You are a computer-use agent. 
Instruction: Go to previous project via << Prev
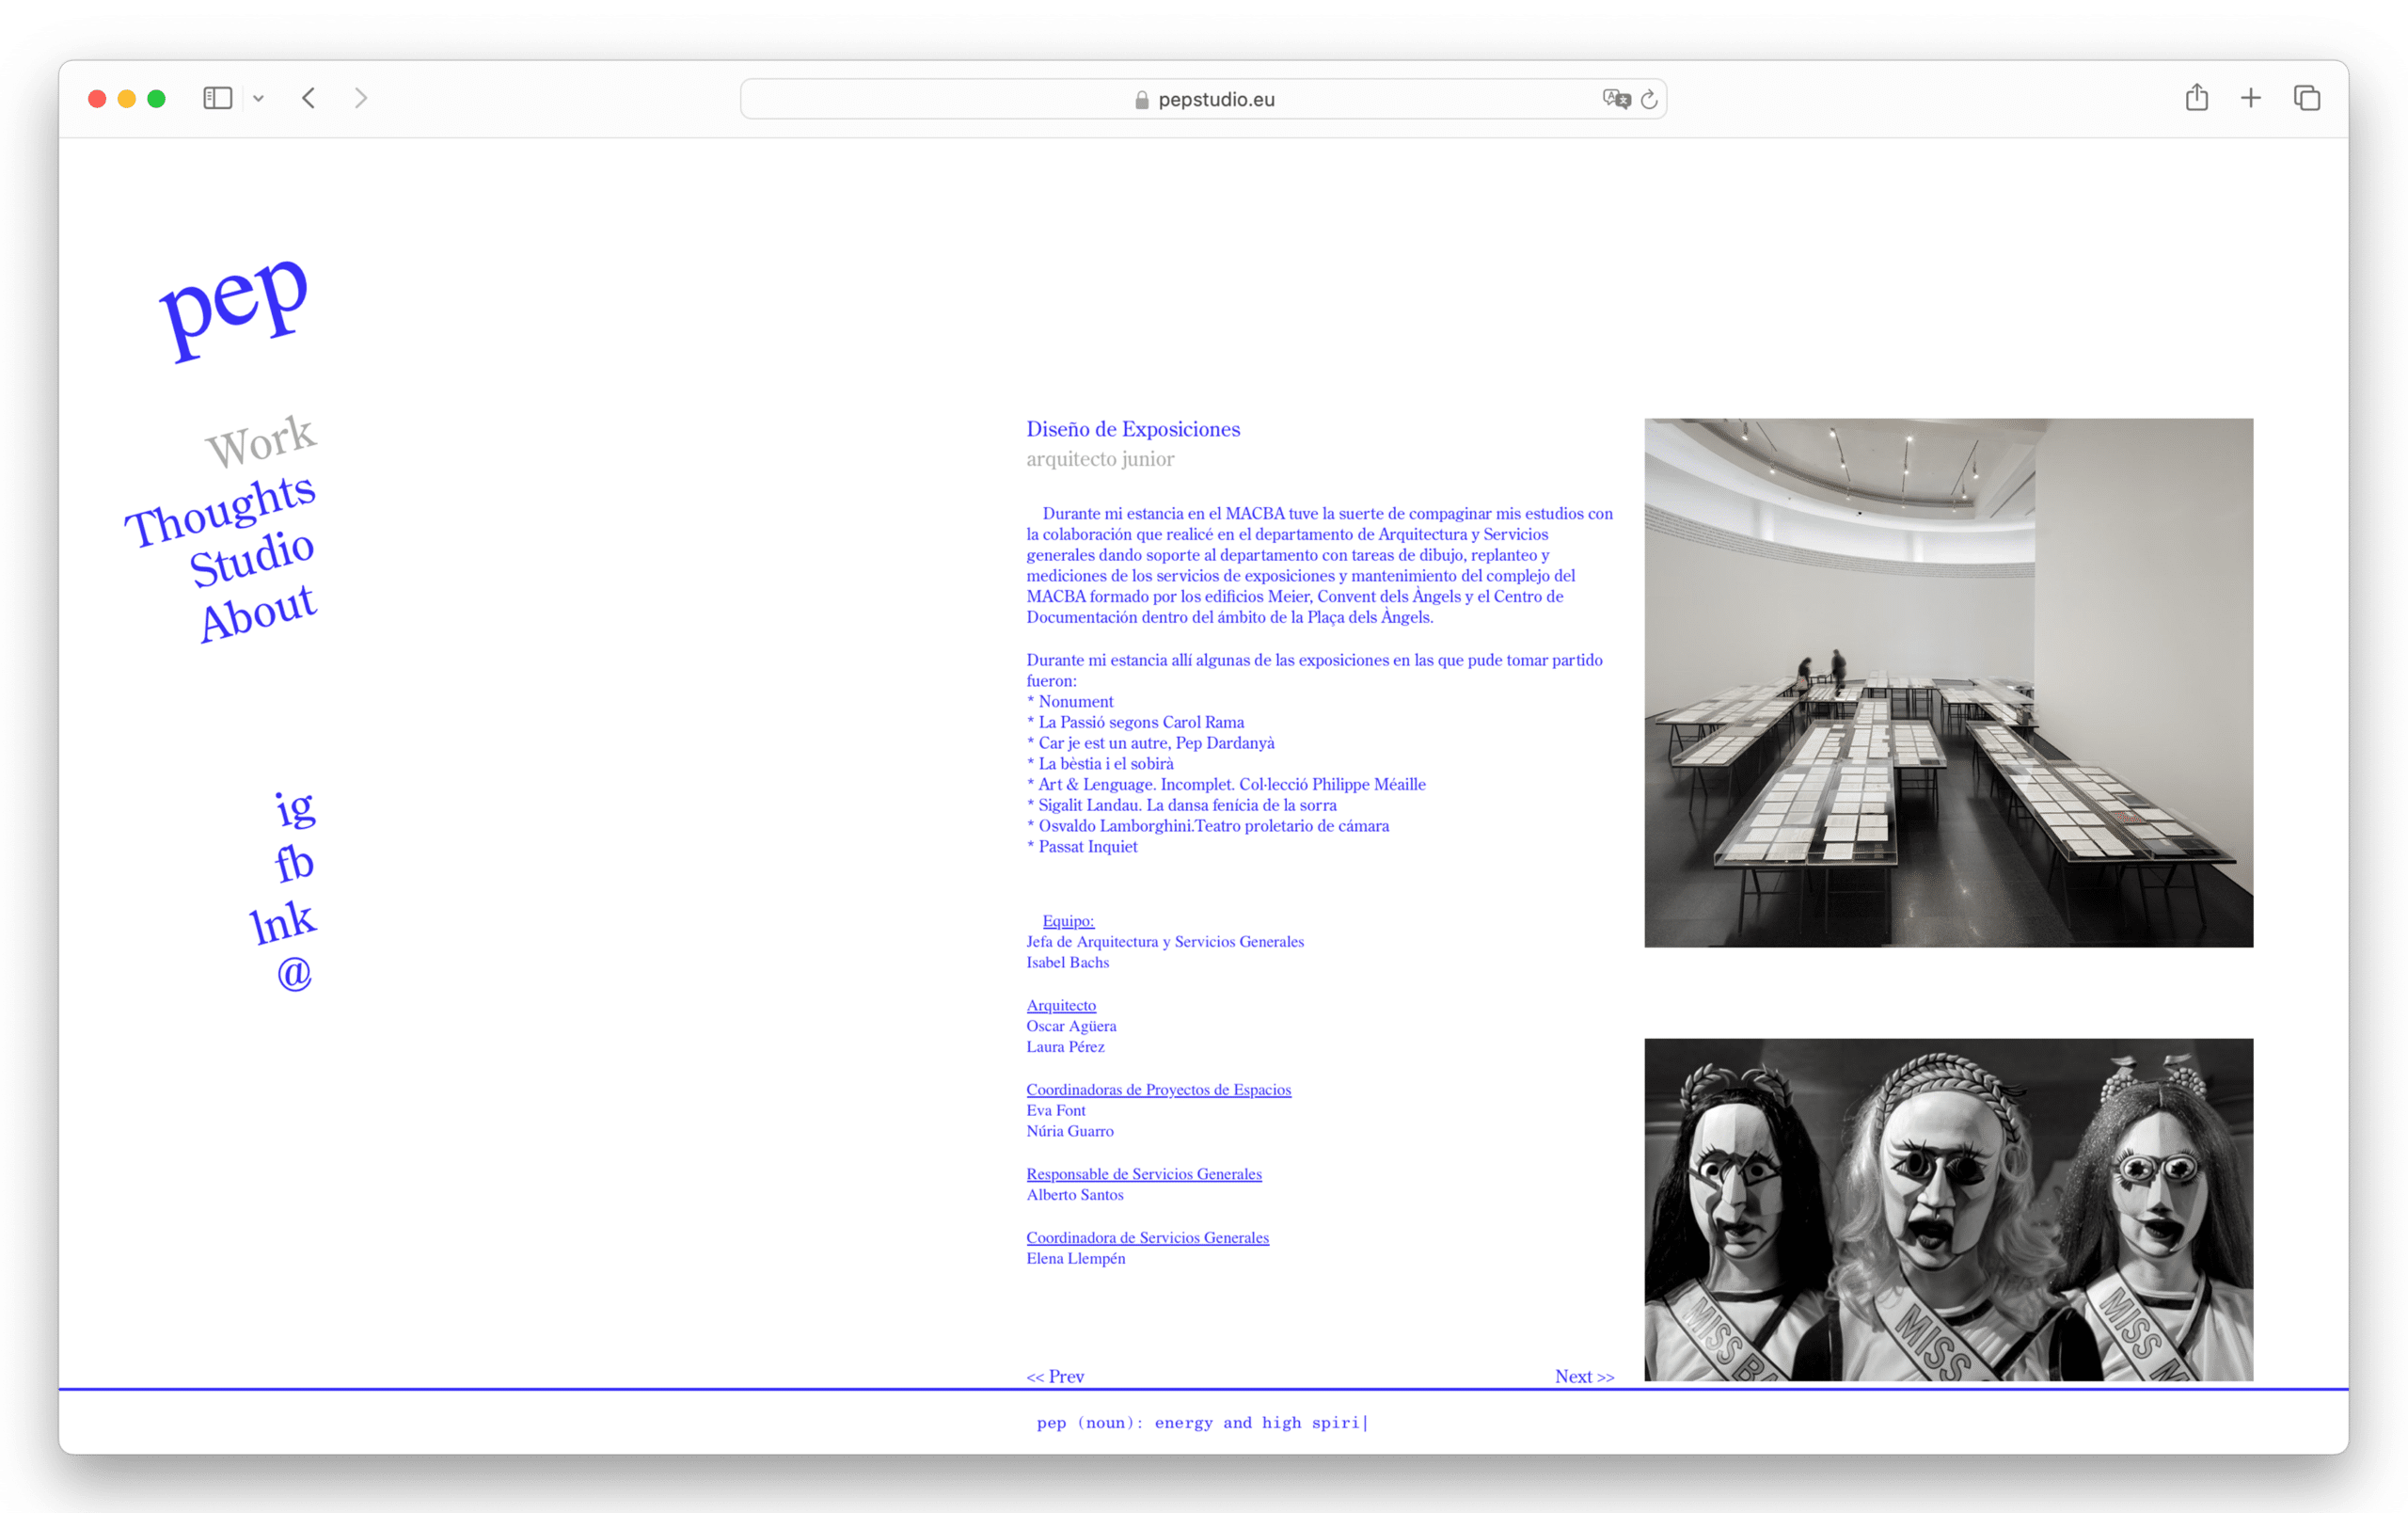[x=1055, y=1376]
